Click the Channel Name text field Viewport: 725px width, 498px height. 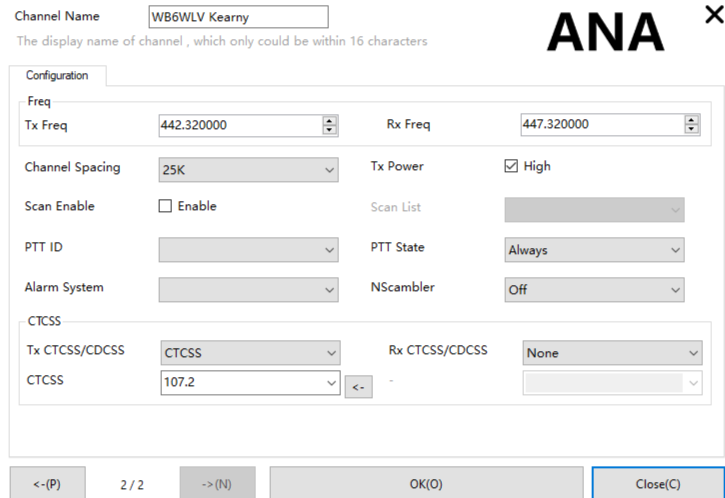click(237, 17)
